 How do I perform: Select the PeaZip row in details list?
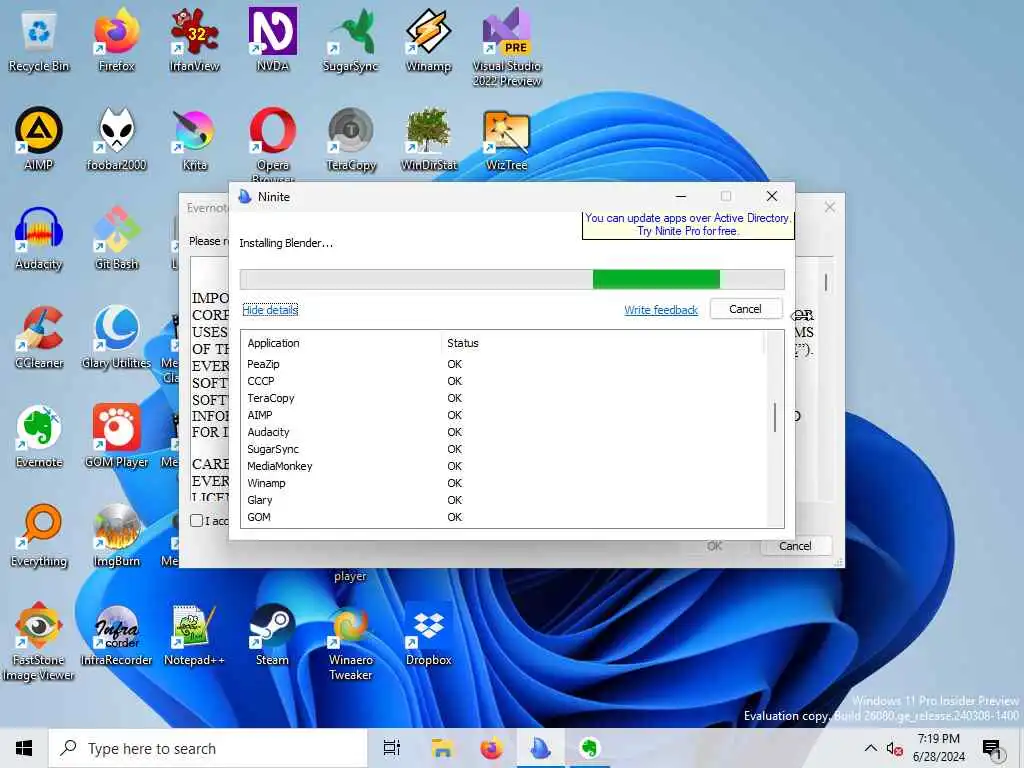click(503, 364)
